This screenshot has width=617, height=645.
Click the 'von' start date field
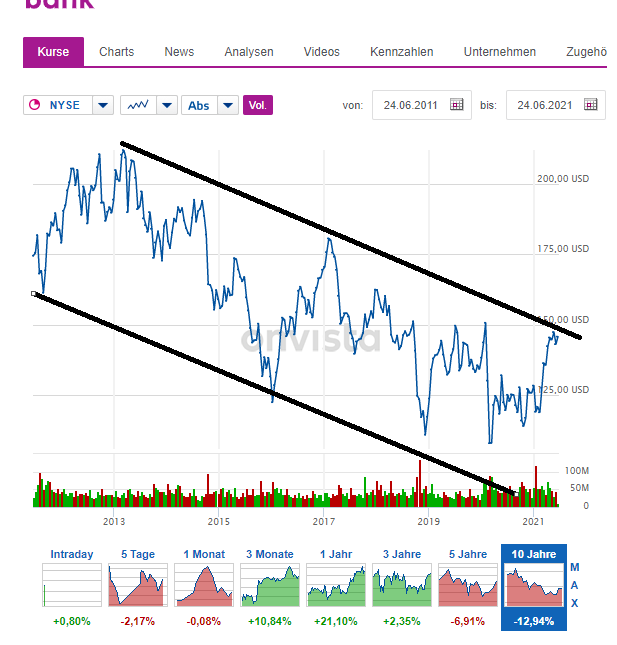coord(410,104)
